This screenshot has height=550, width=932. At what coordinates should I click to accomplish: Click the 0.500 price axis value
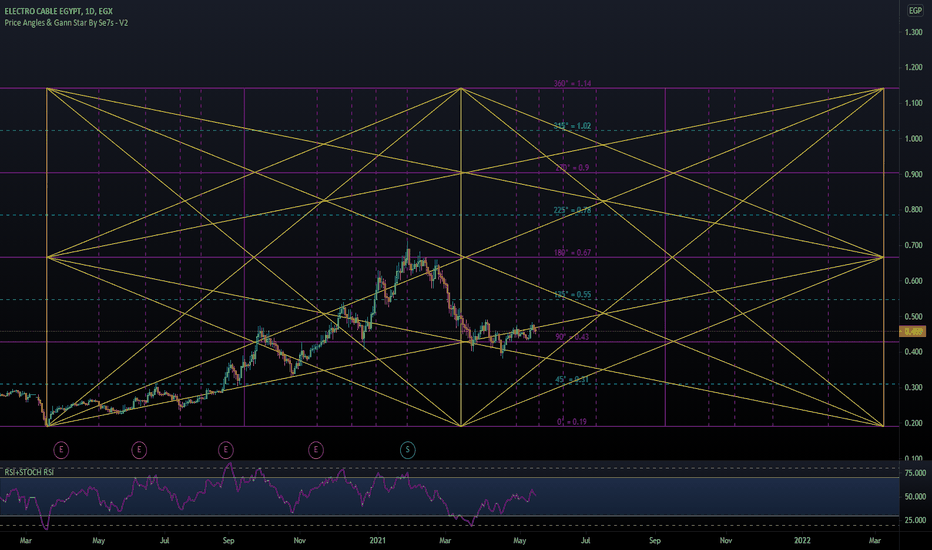coord(914,316)
